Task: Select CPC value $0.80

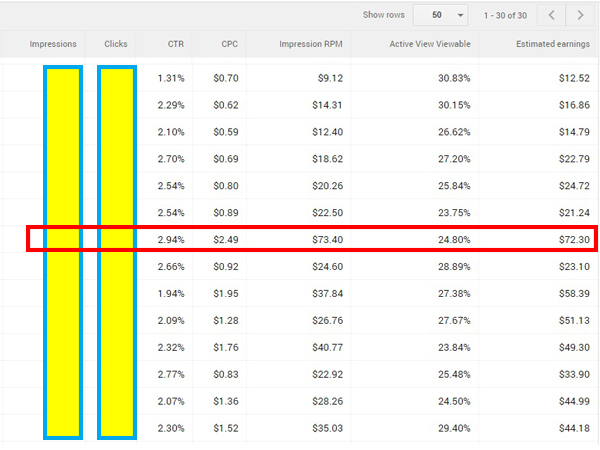Action: point(226,186)
